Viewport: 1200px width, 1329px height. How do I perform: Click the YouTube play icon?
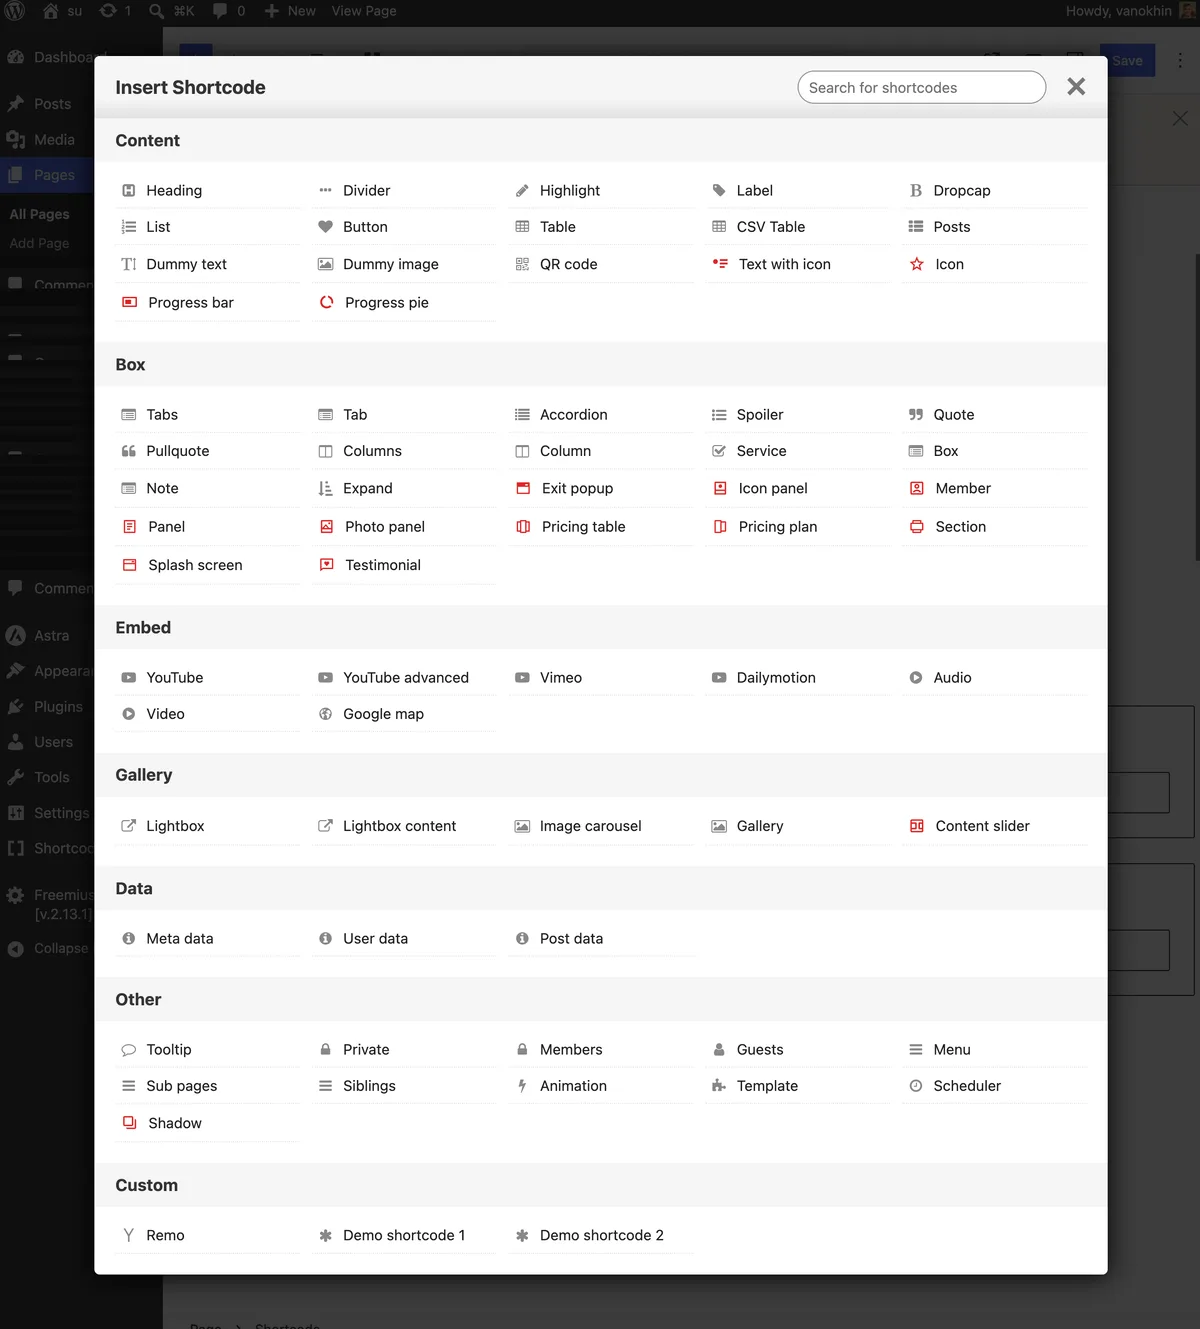pos(128,677)
